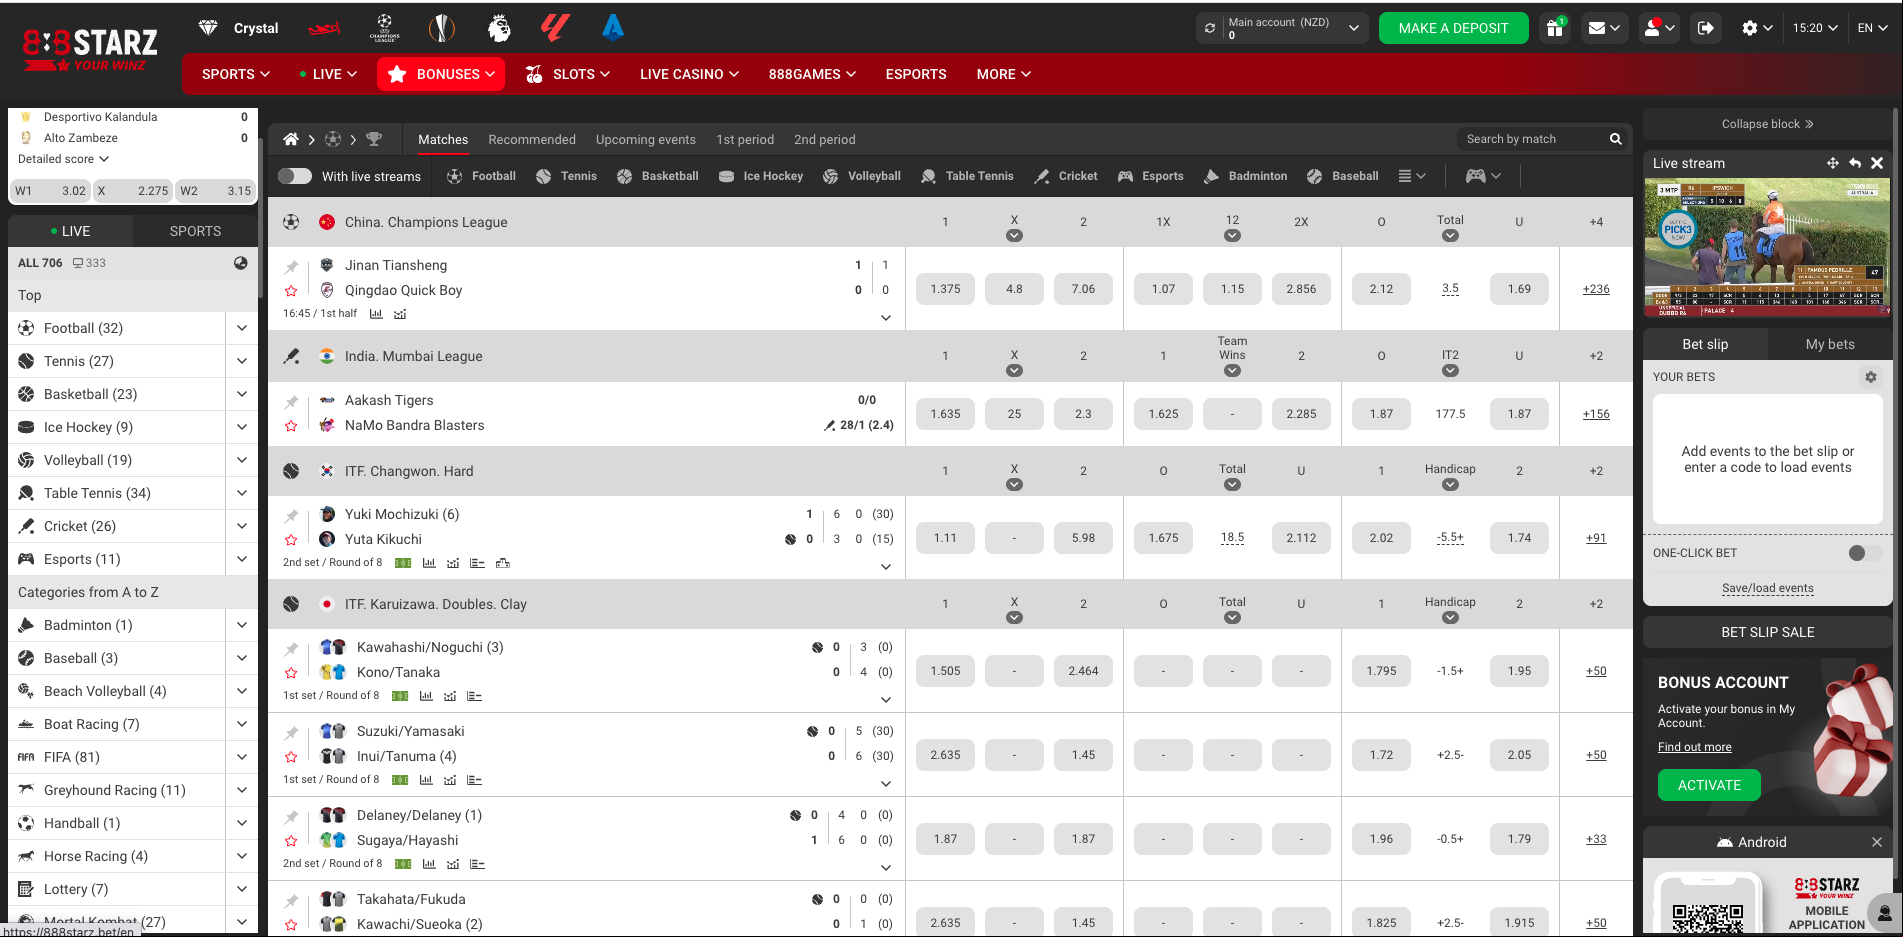
Task: Open the gift box promotions icon
Action: click(1555, 28)
